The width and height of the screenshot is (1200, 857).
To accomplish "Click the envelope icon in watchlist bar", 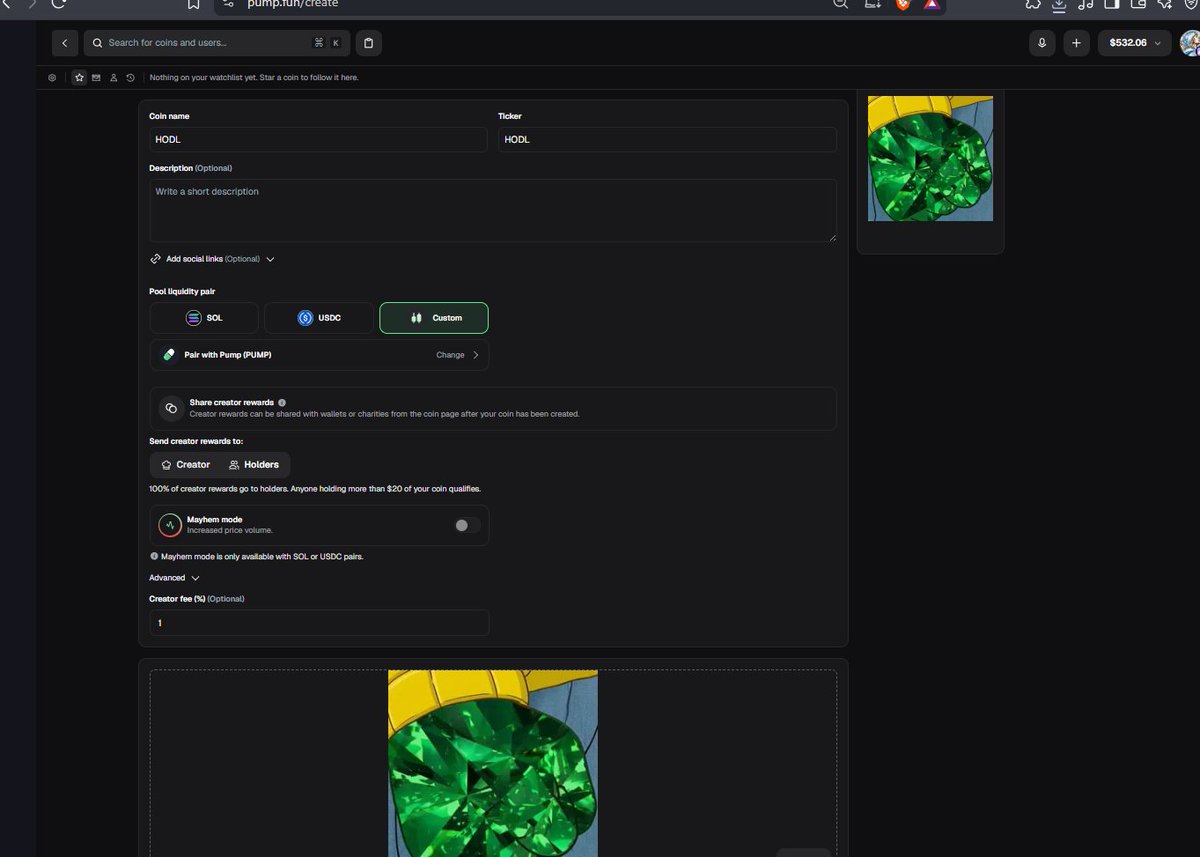I will [96, 77].
